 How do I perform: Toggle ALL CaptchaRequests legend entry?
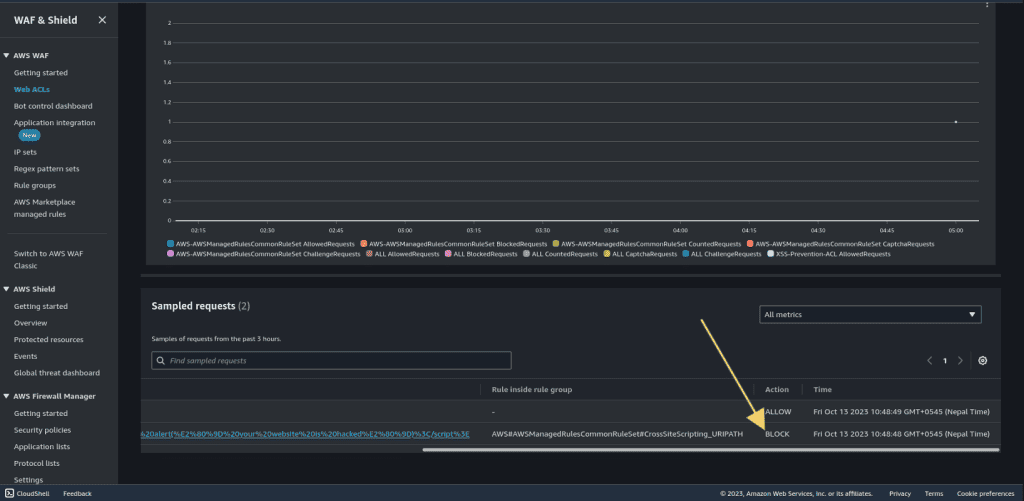640,254
